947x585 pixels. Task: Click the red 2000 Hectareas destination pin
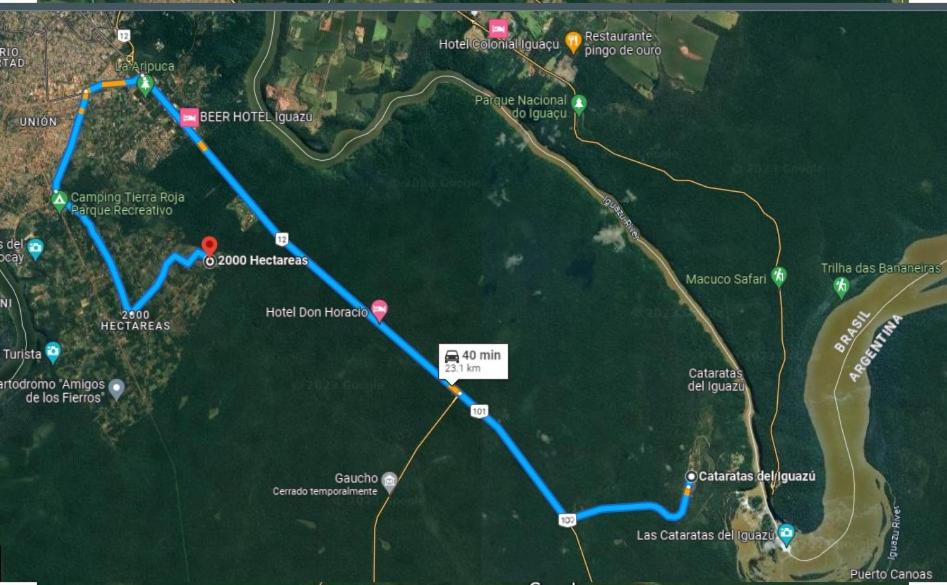point(209,246)
